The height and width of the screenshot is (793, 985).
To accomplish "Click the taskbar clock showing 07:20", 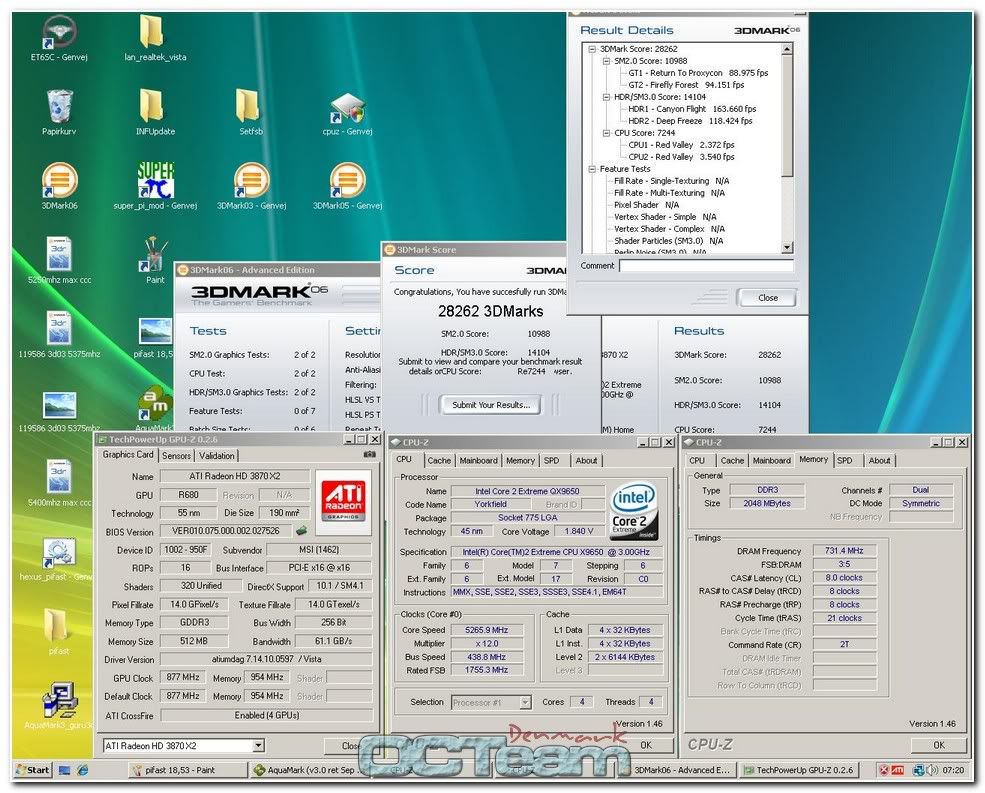I will 953,770.
